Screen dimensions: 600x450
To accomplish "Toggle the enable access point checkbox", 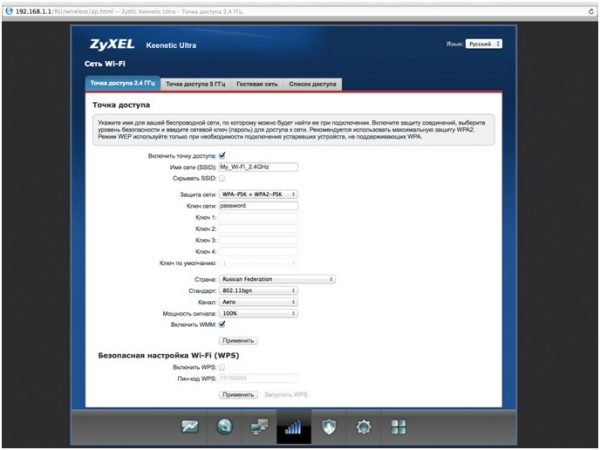I will pyautogui.click(x=222, y=155).
